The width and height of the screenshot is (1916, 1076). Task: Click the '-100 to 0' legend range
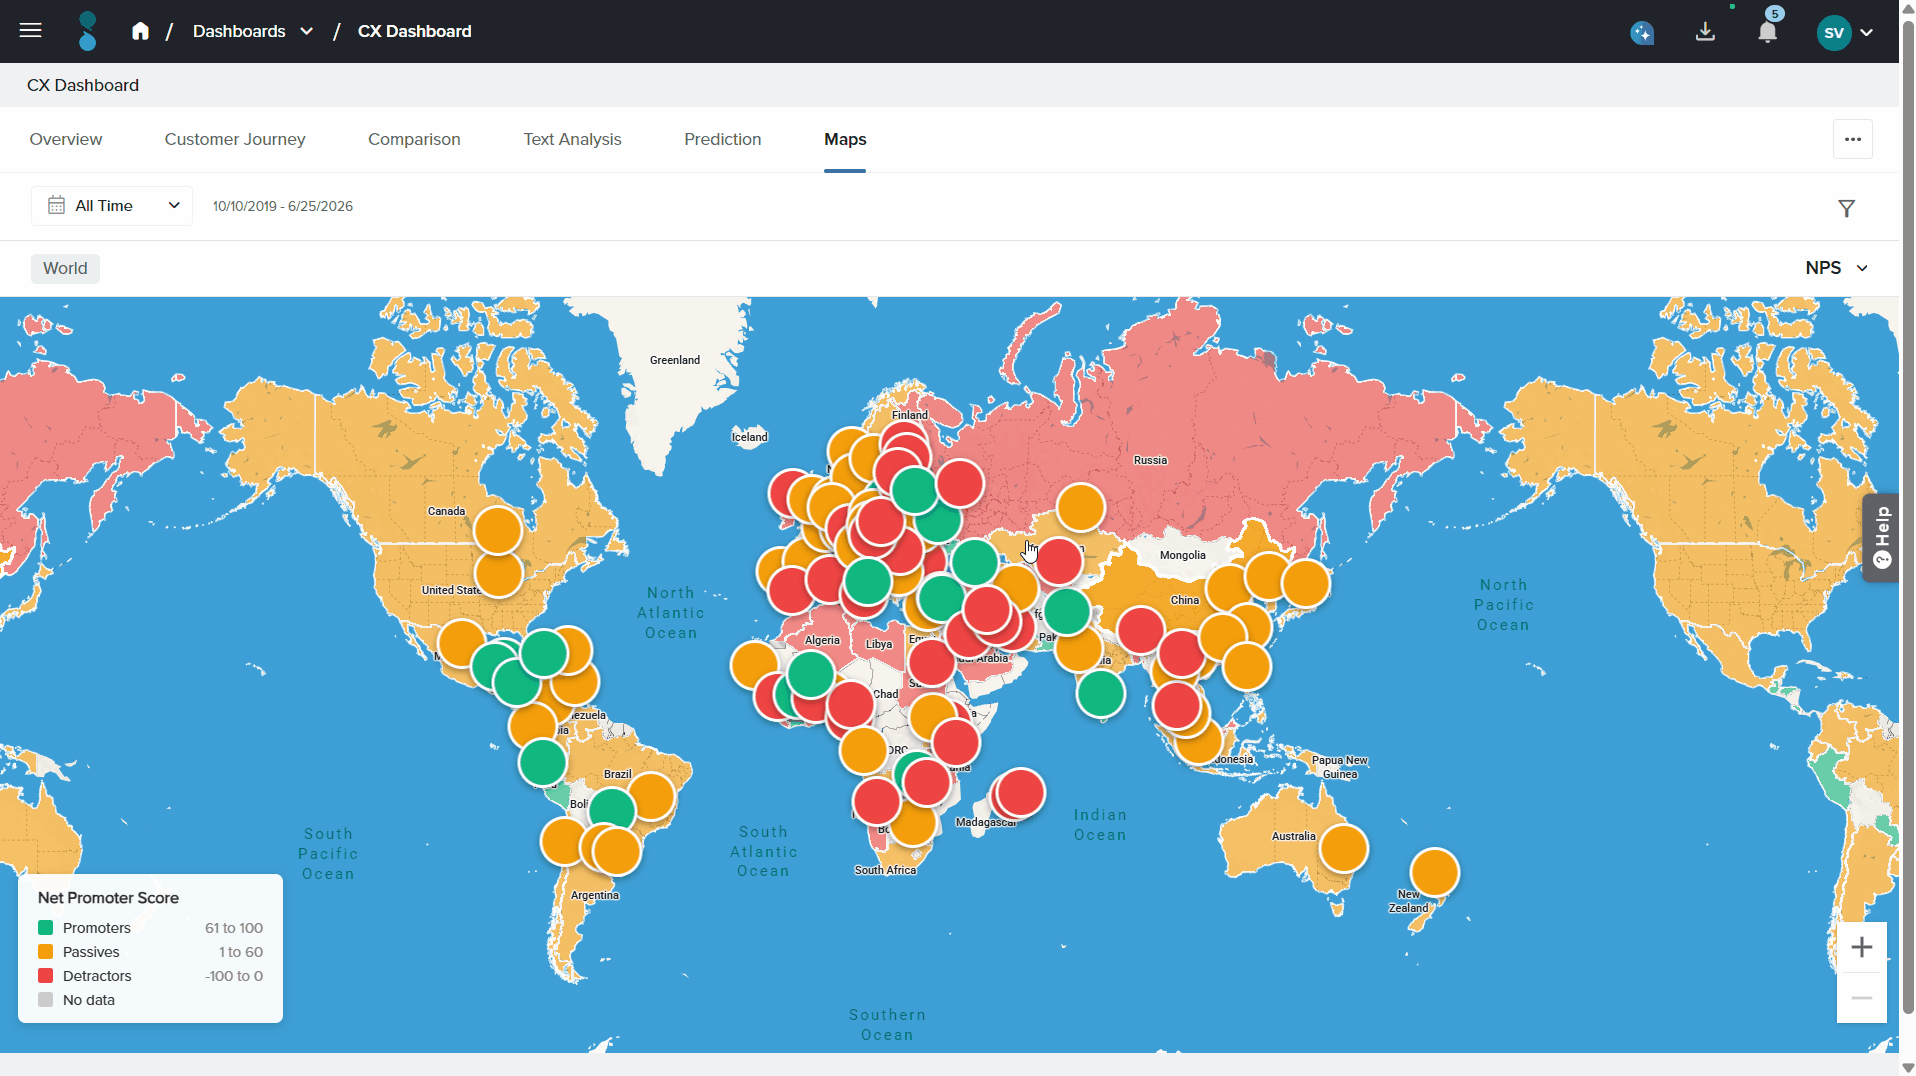point(234,976)
